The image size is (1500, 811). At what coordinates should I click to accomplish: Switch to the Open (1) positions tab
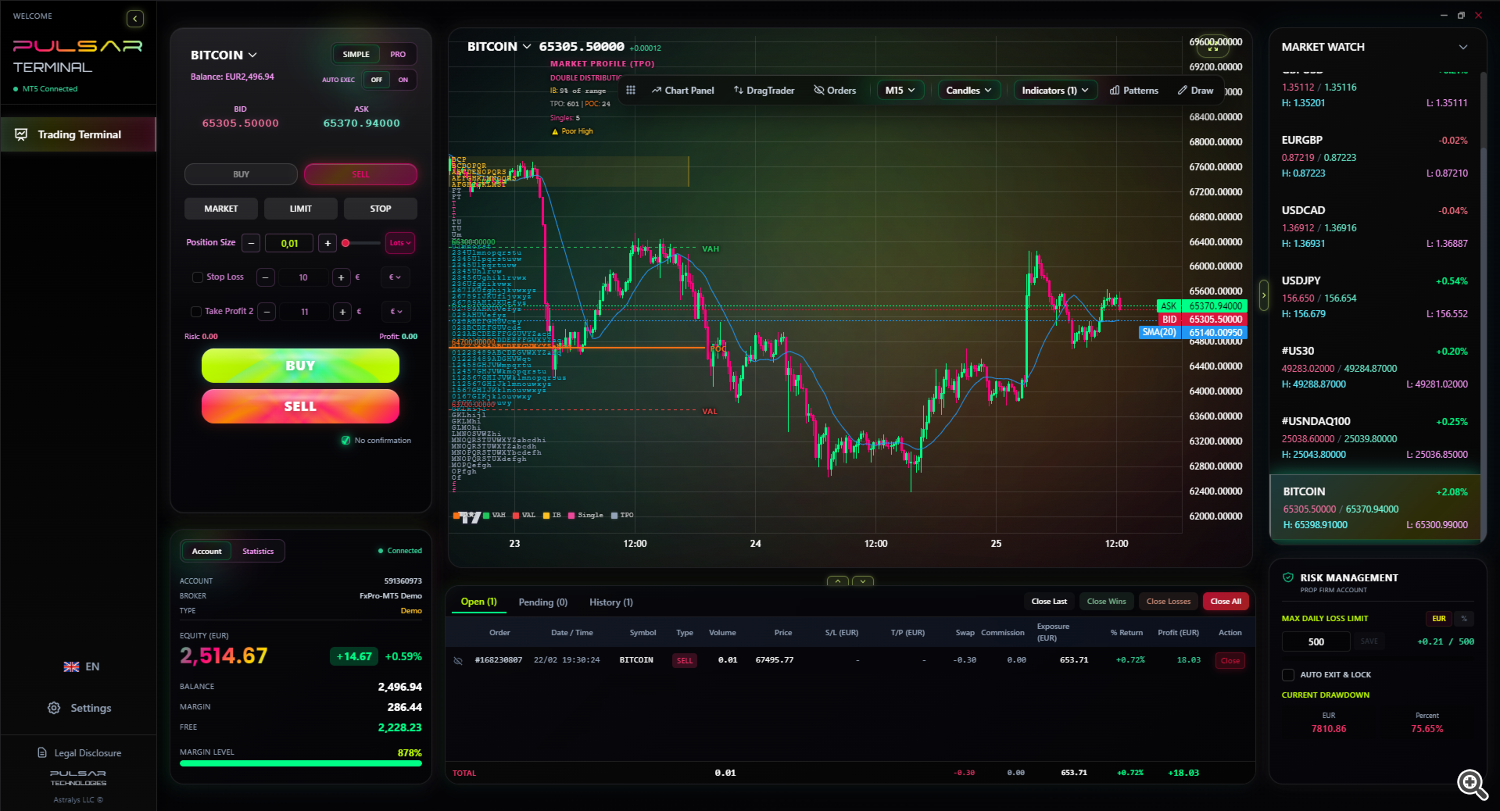tap(479, 602)
